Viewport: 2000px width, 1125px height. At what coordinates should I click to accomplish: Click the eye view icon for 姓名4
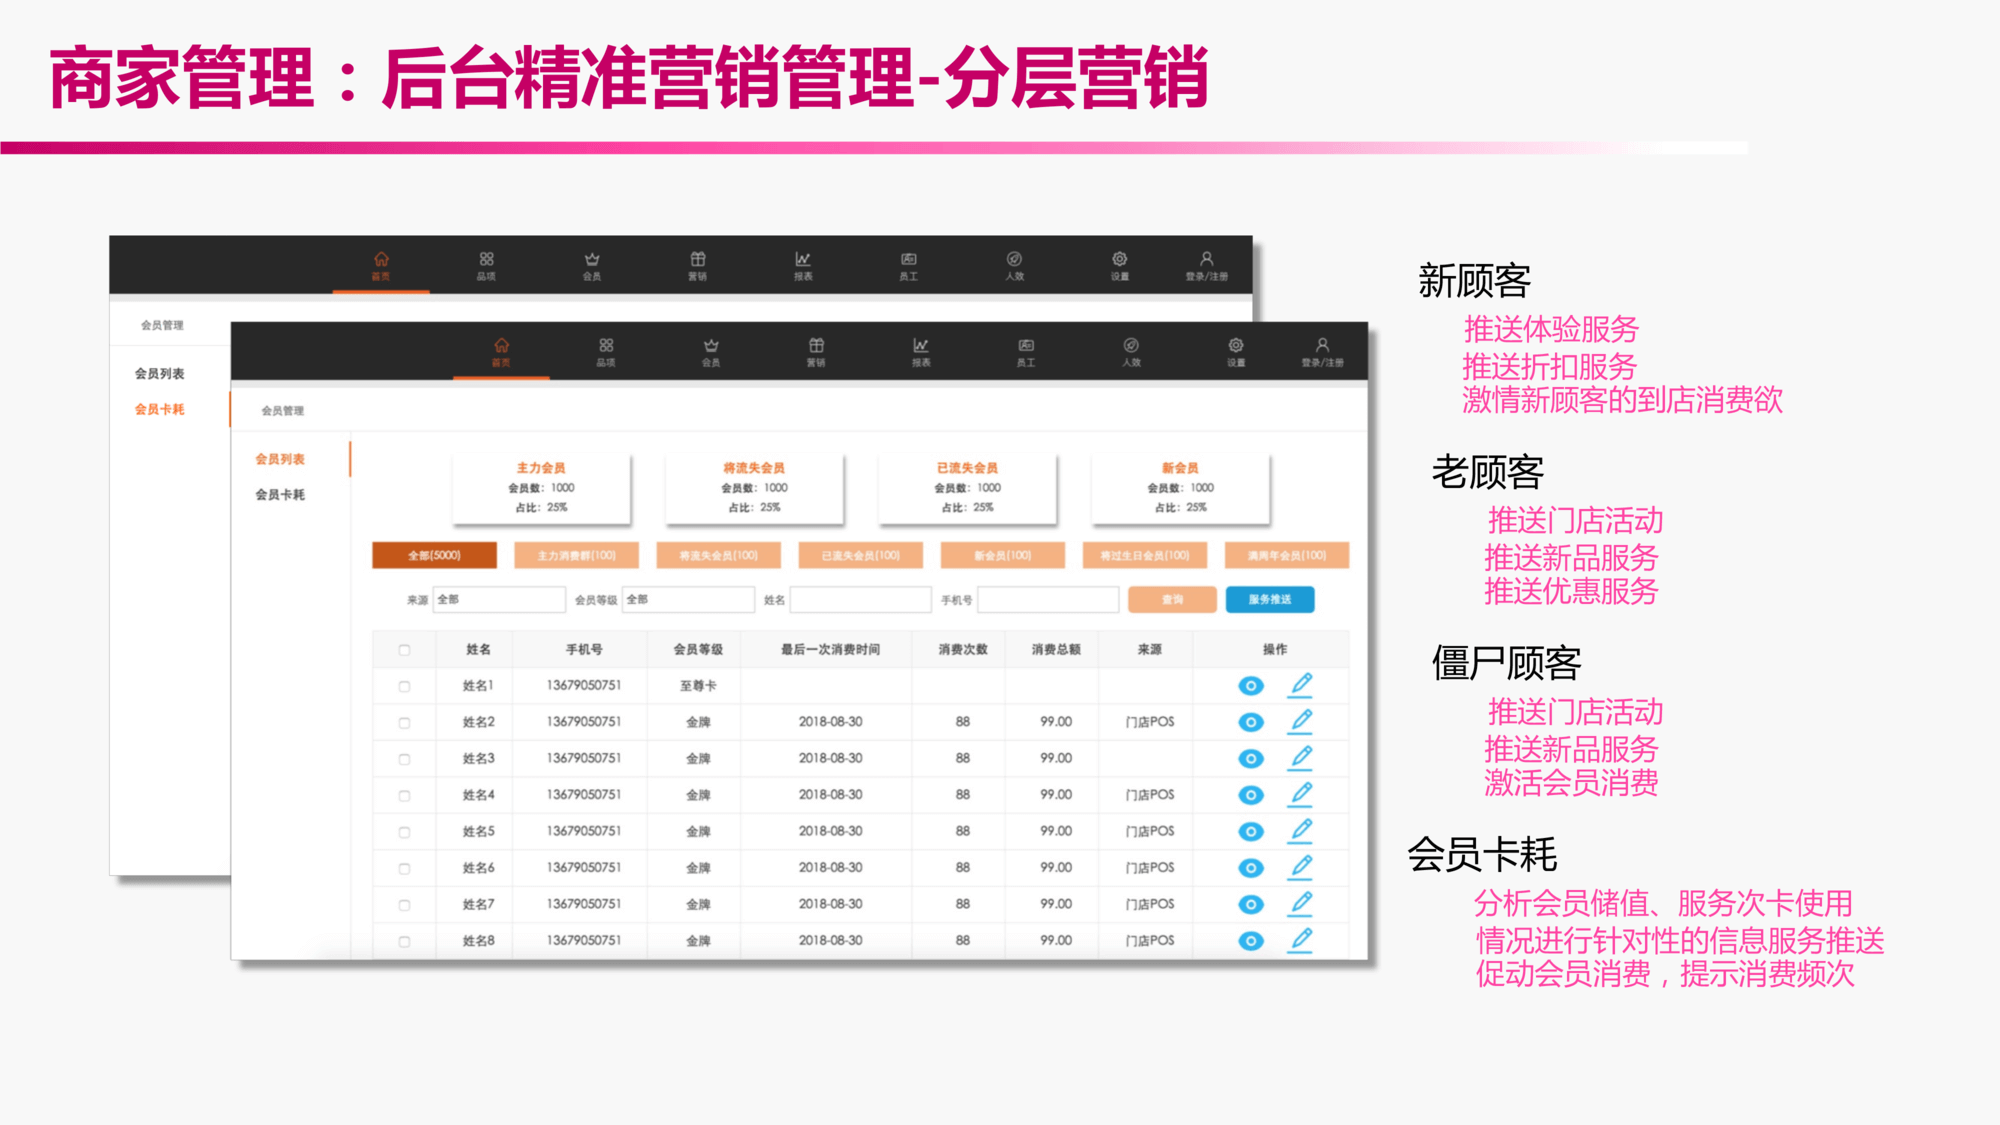click(x=1250, y=795)
